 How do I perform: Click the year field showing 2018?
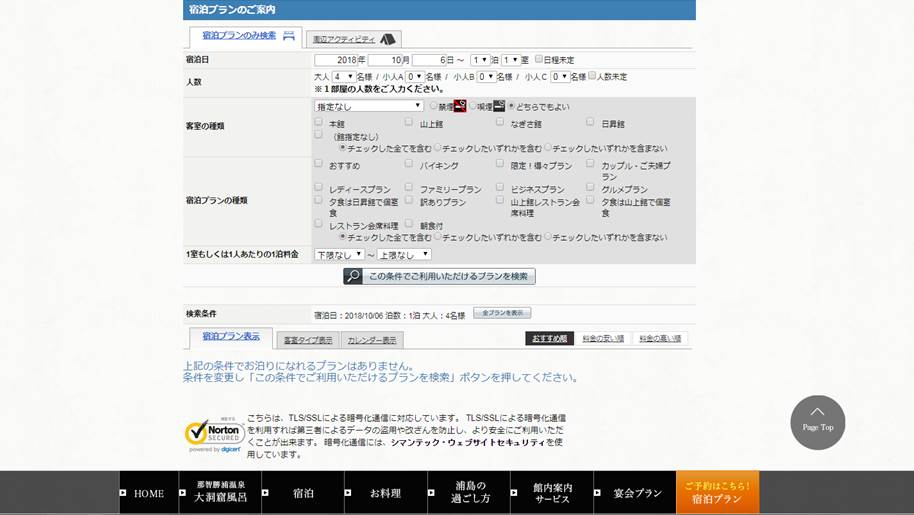(336, 59)
